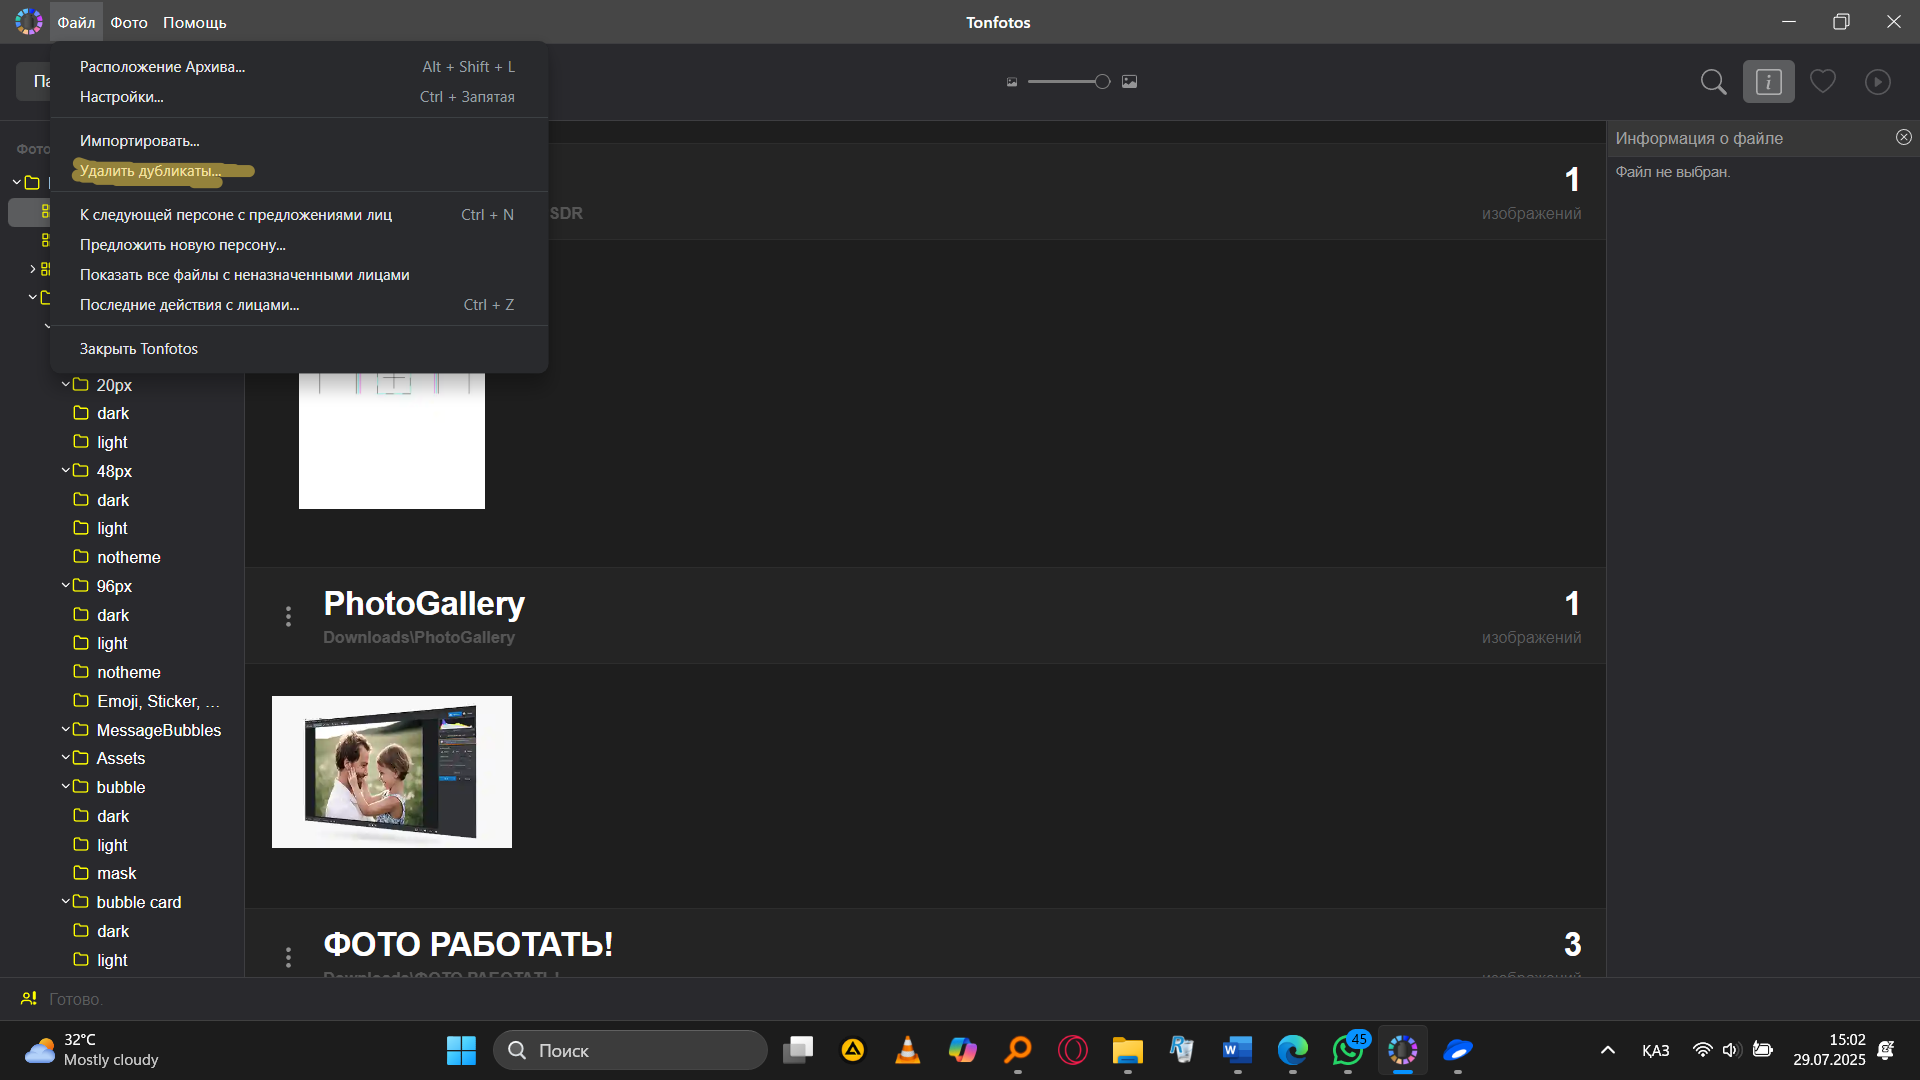Choose Показать все файлы с неназначенными лицами

pyautogui.click(x=298, y=275)
